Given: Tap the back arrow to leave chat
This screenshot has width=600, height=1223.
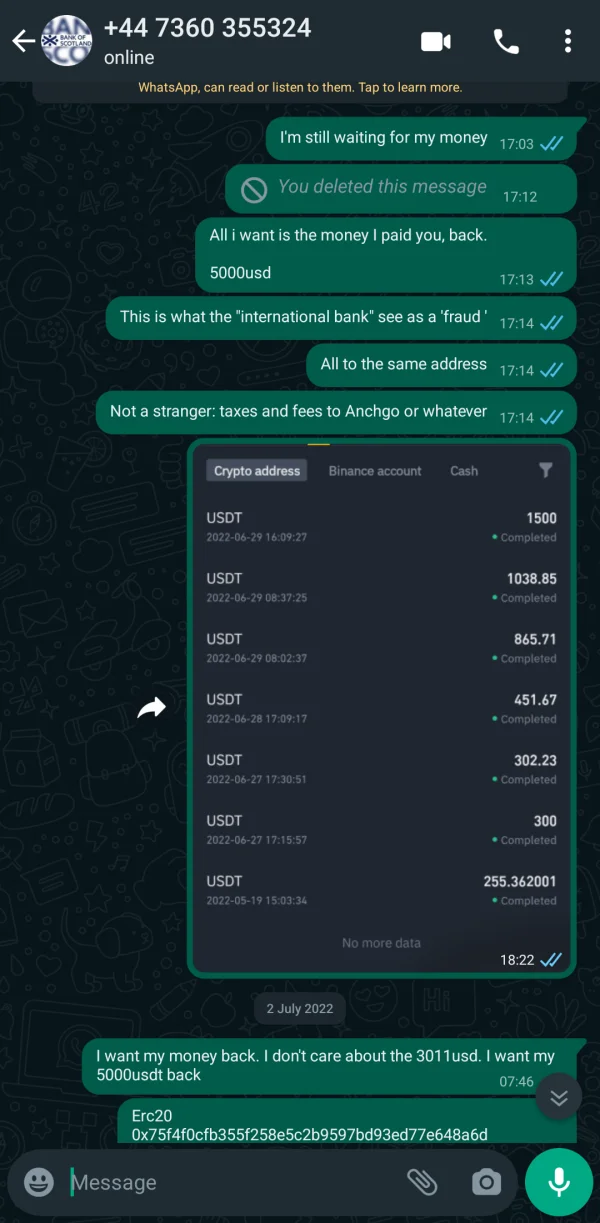Looking at the screenshot, I should click(21, 41).
